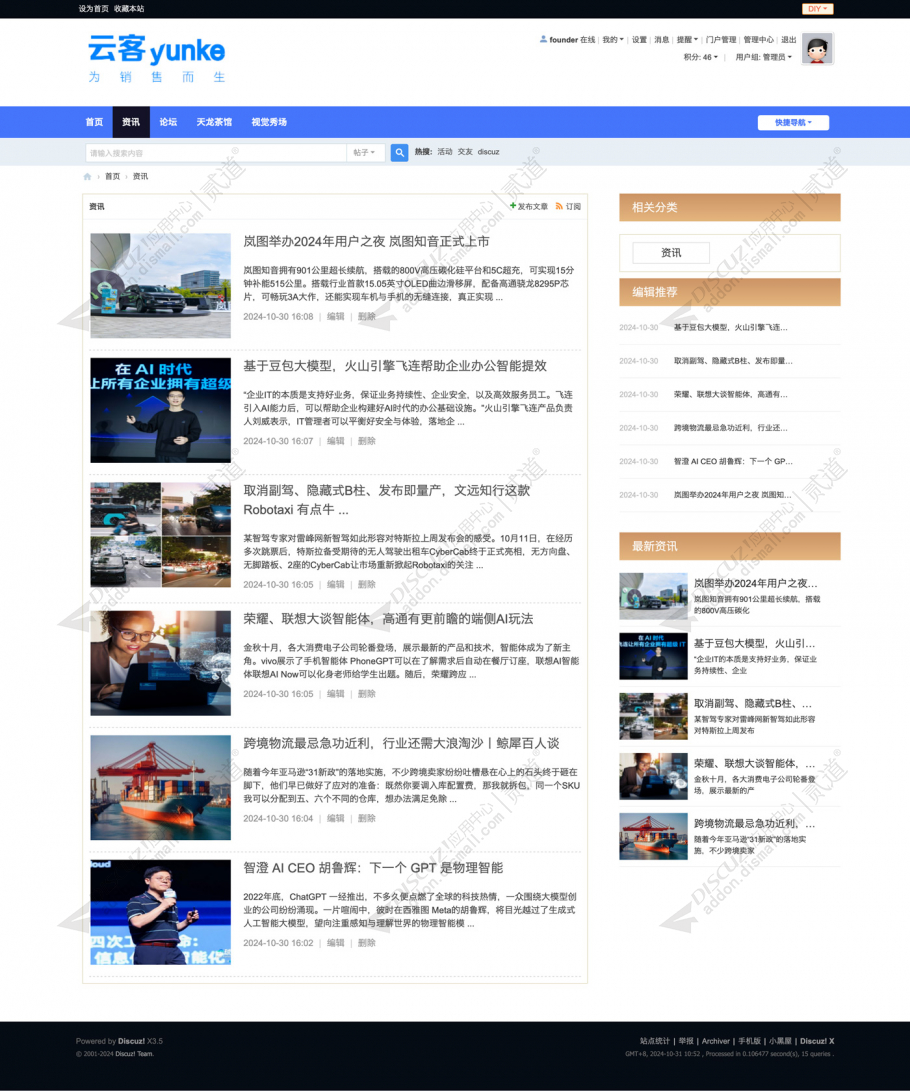The height and width of the screenshot is (1091, 910).
Task: Go to the 首页 nav tab
Action: pos(94,122)
